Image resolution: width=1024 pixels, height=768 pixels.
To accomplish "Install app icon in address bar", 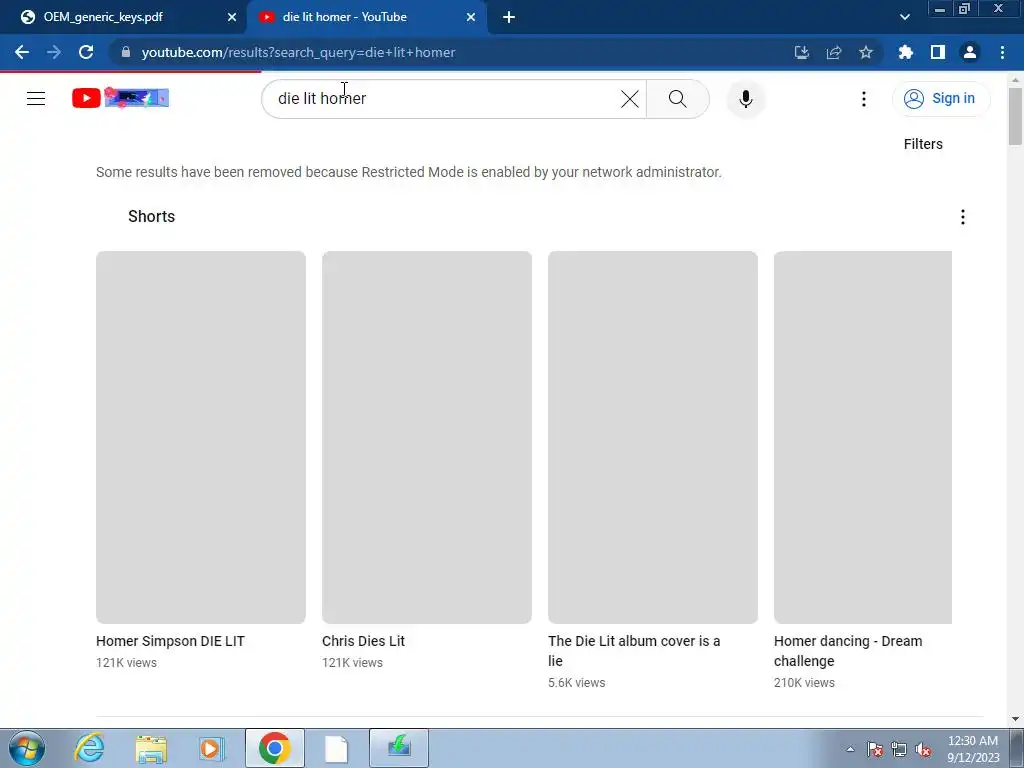I will point(801,52).
